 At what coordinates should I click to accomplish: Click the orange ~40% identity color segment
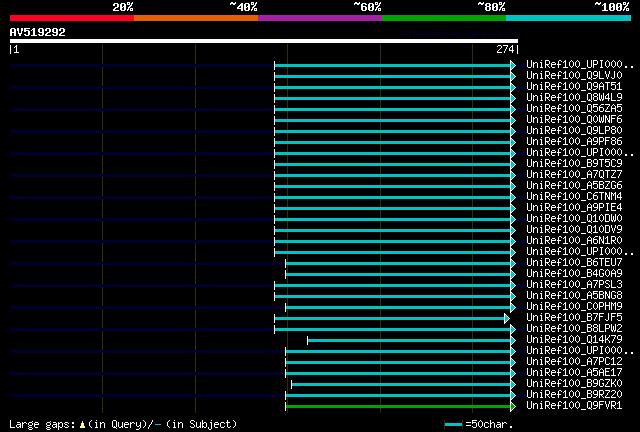point(196,18)
